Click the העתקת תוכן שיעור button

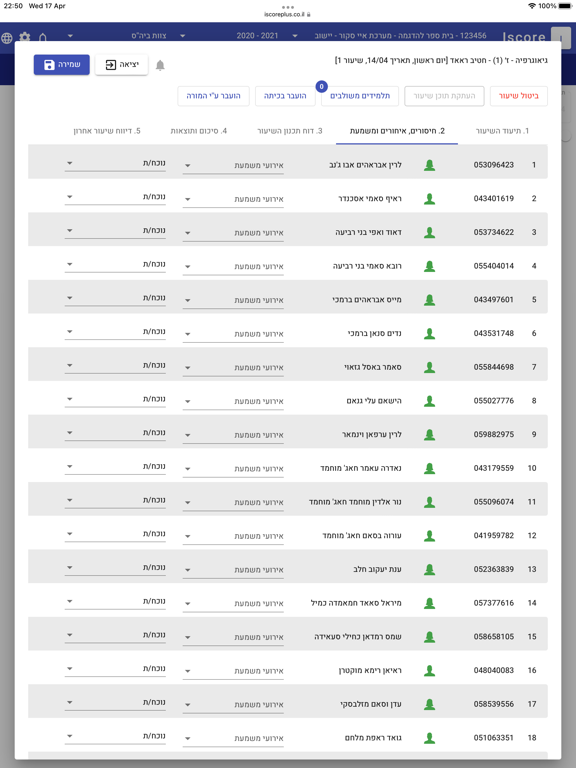pos(444,96)
